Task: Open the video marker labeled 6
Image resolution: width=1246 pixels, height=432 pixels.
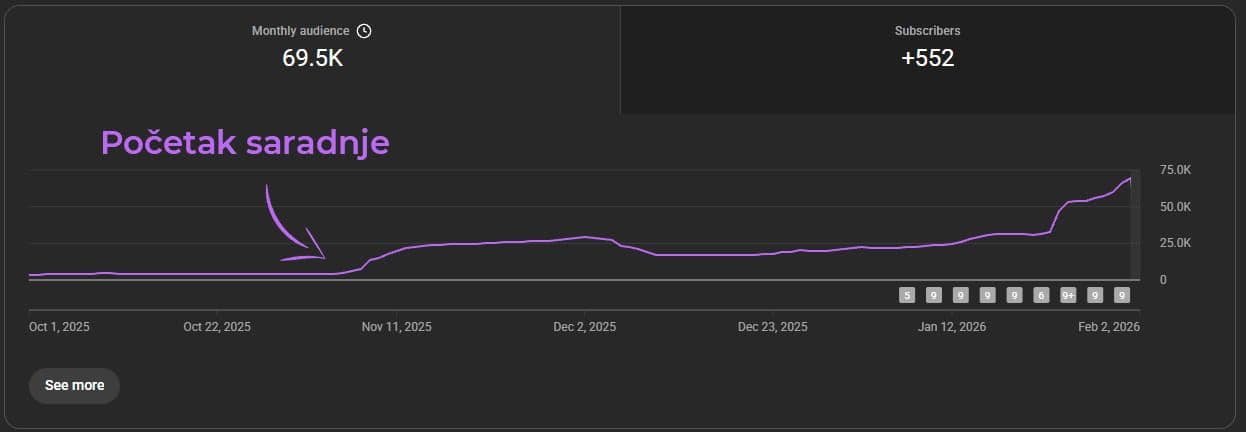Action: [1041, 295]
